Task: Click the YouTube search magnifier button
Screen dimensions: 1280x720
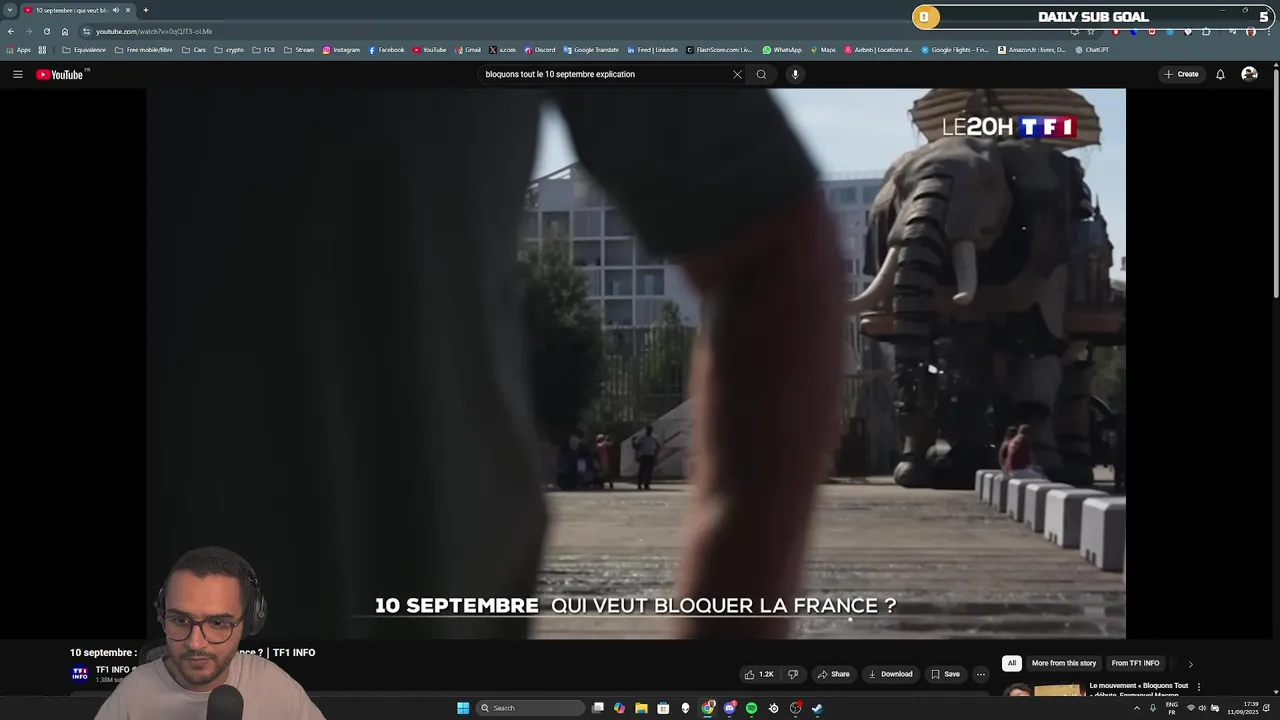Action: (x=761, y=74)
